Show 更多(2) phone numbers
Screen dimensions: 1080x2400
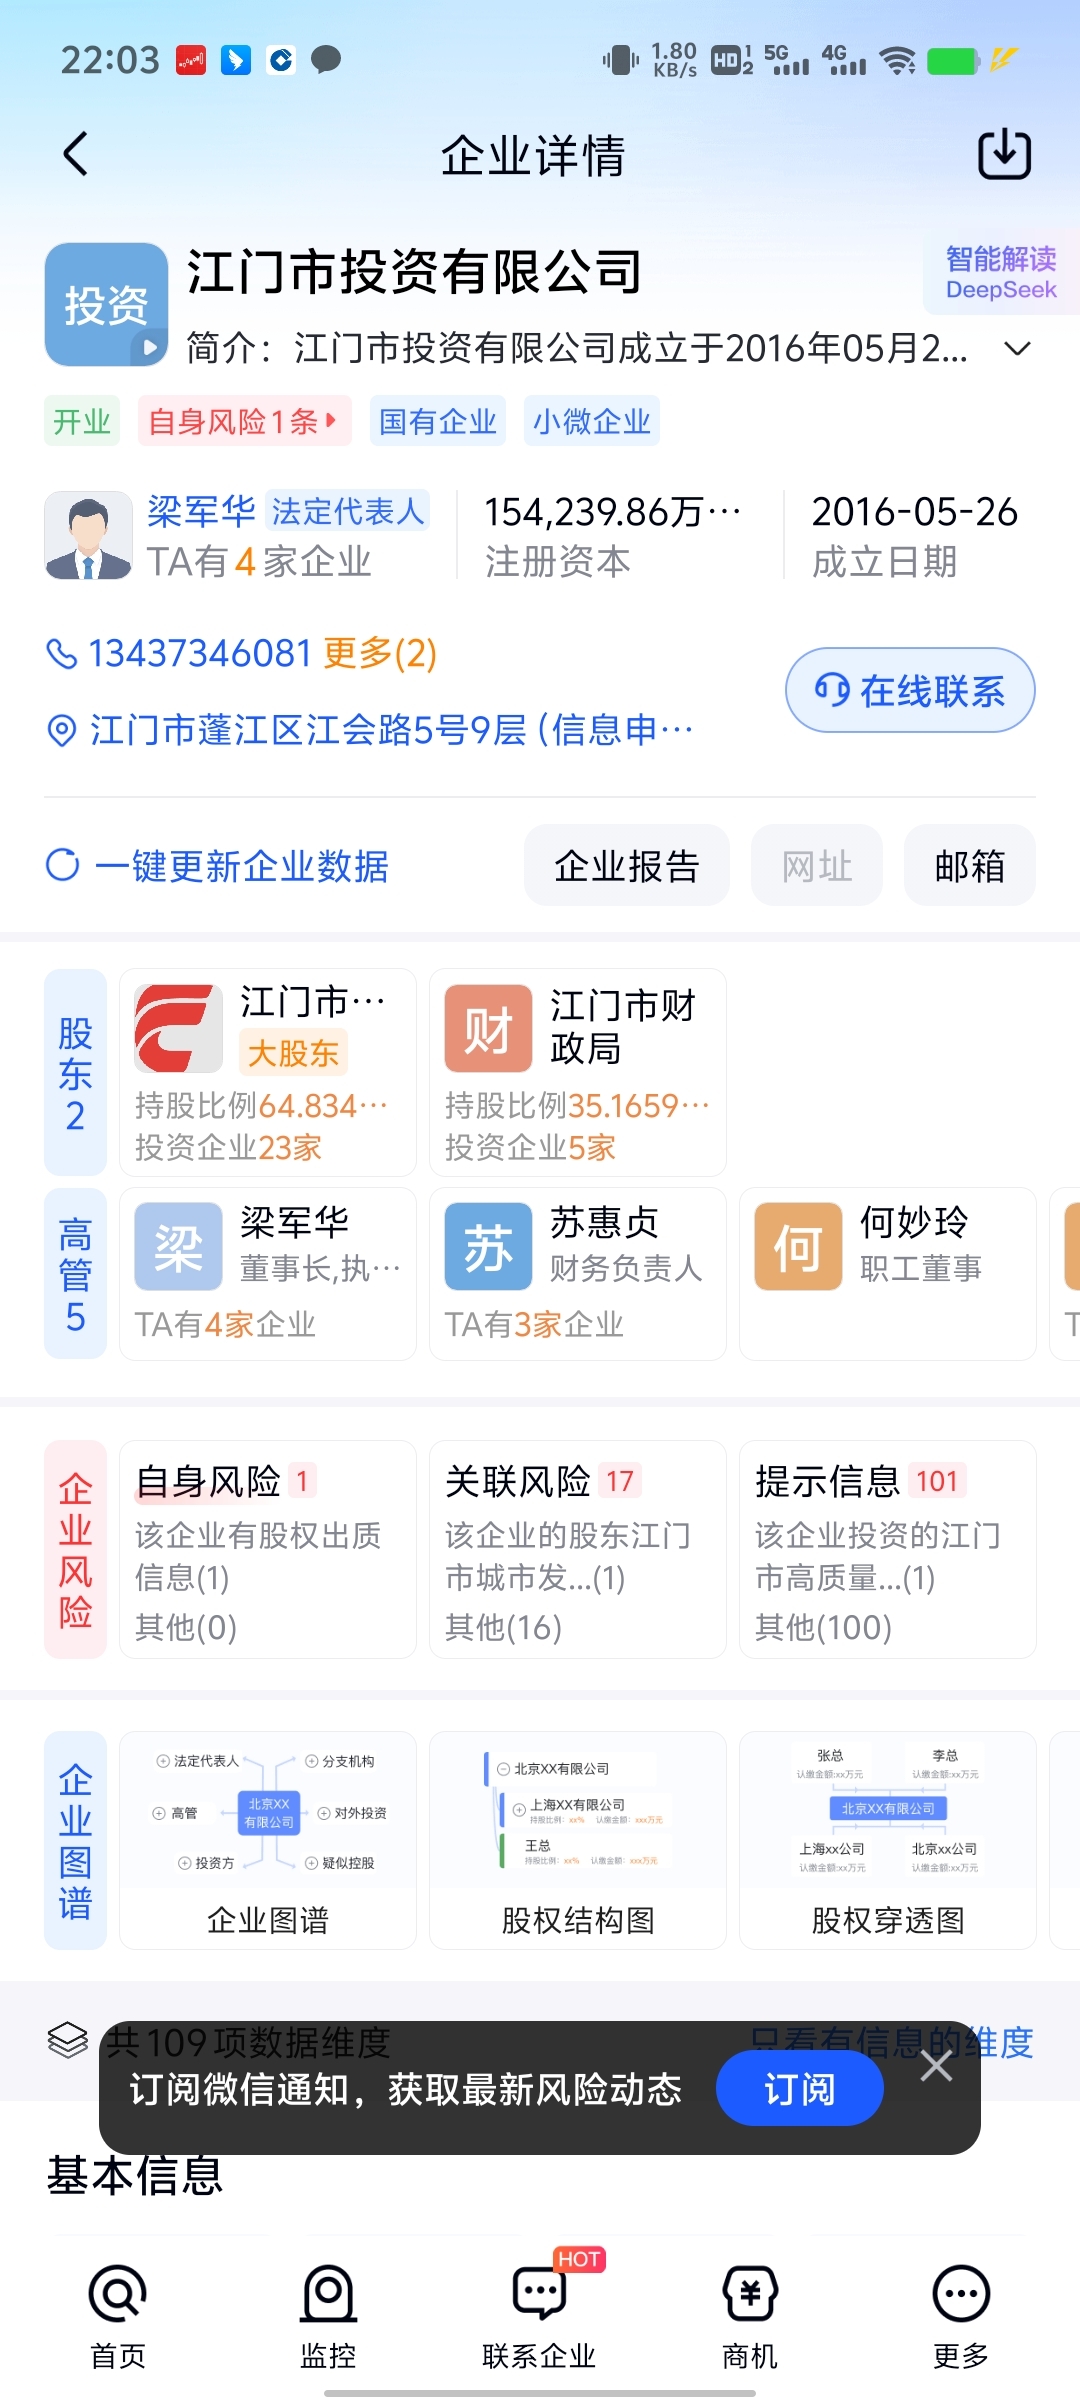click(380, 654)
